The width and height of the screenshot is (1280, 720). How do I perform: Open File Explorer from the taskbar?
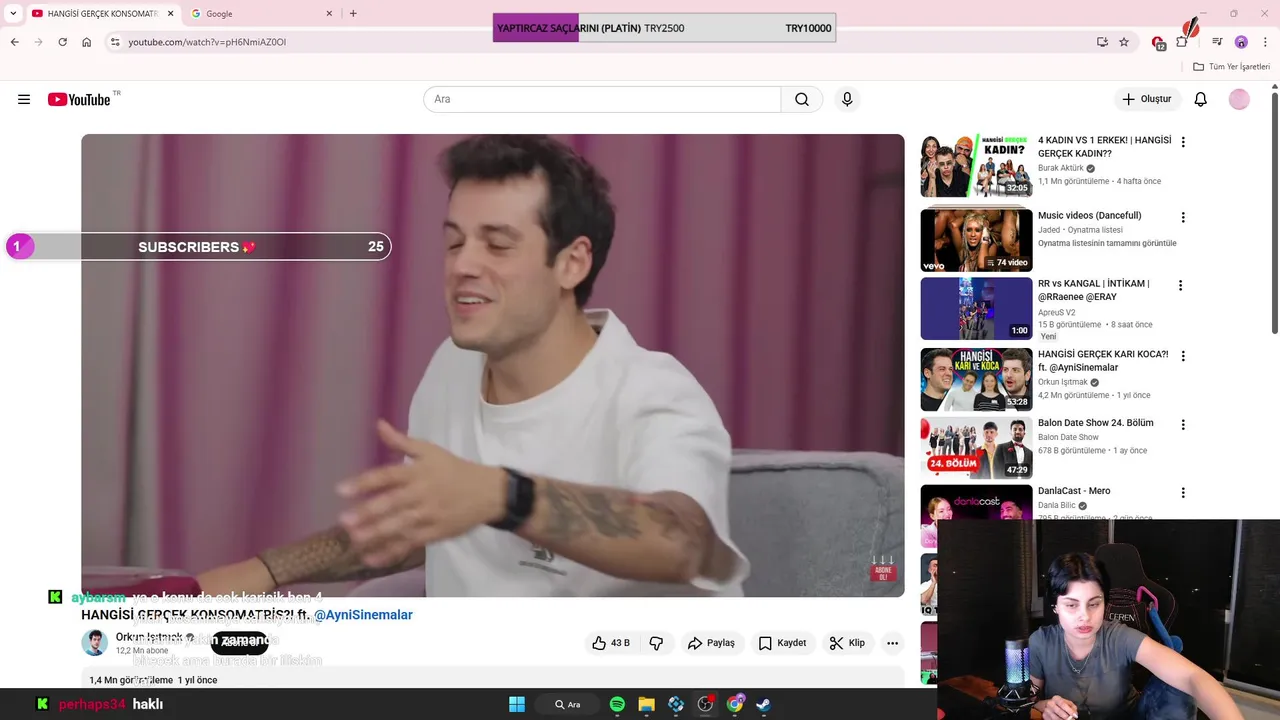[x=646, y=704]
